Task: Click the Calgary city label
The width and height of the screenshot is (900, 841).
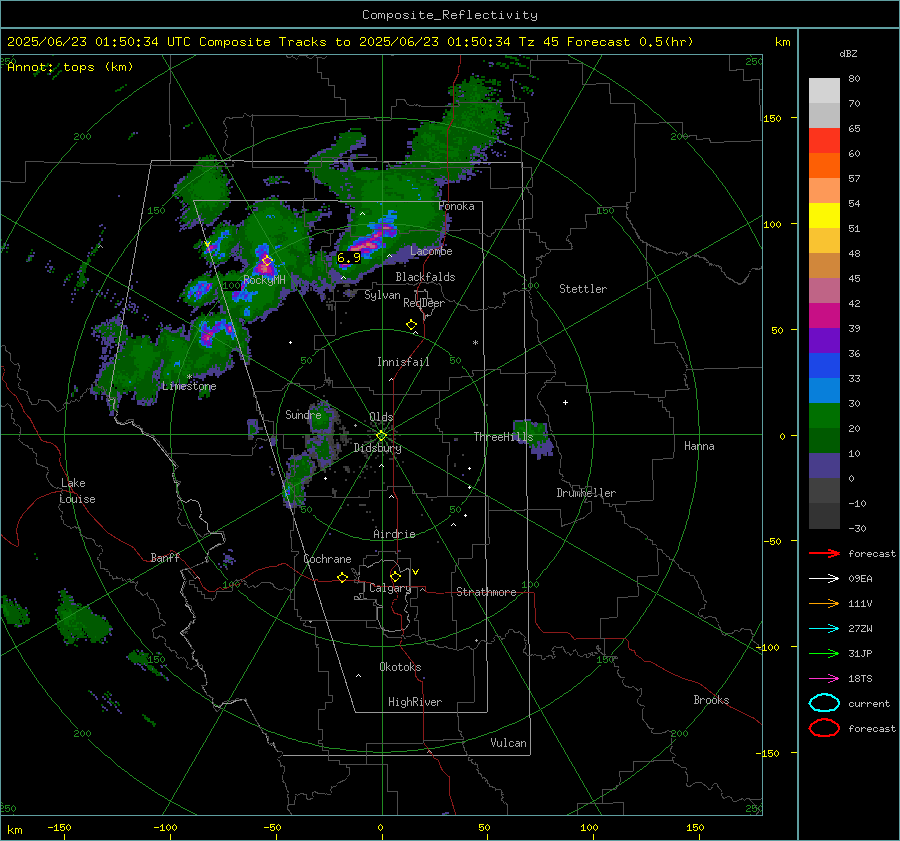Action: click(x=390, y=588)
